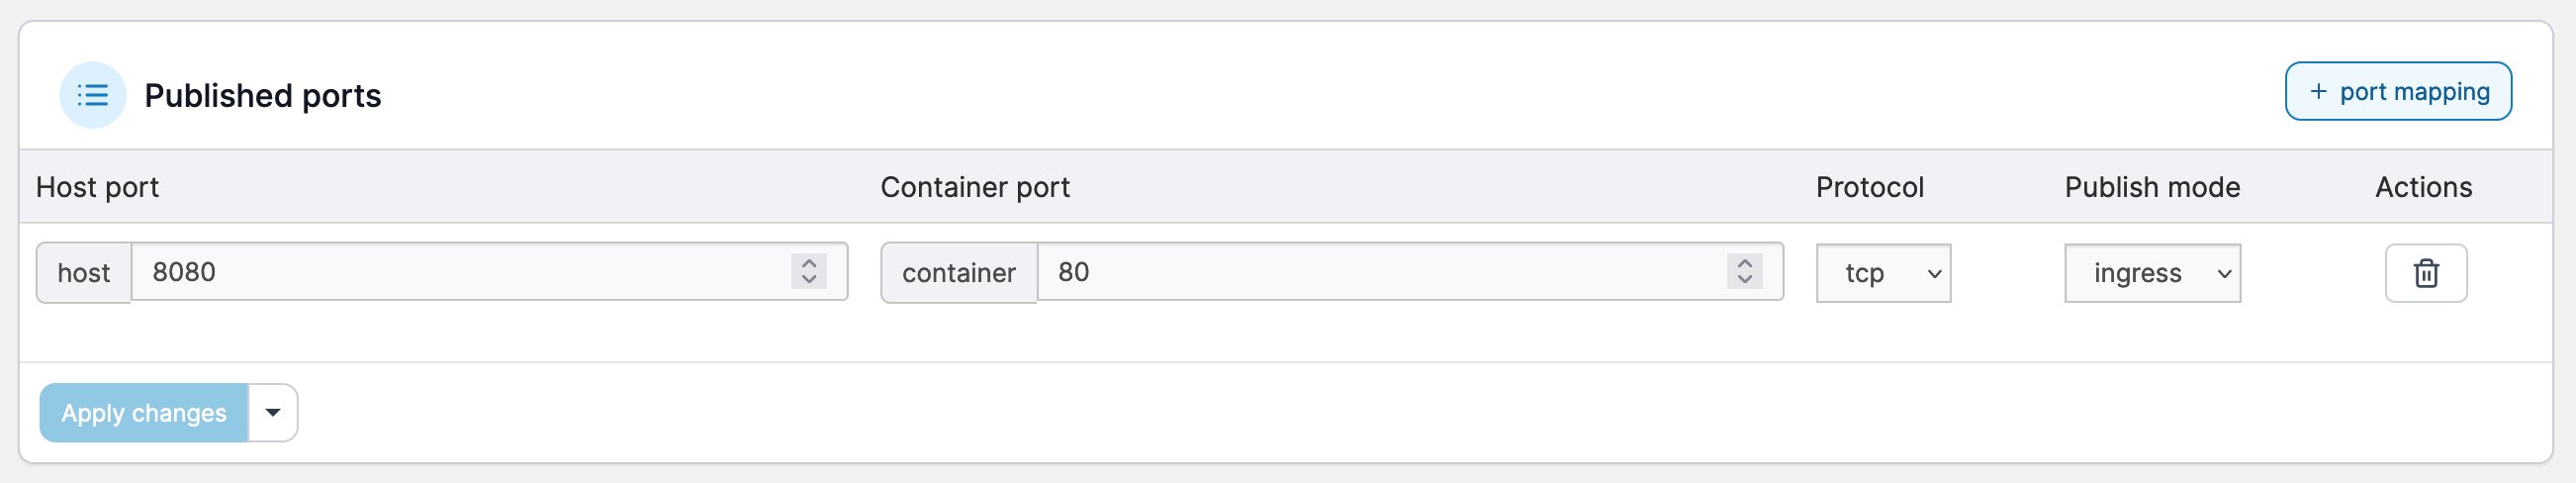Screen dimensions: 2576x483
Task: Expand the caret next to Apply changes
Action: tap(272, 413)
